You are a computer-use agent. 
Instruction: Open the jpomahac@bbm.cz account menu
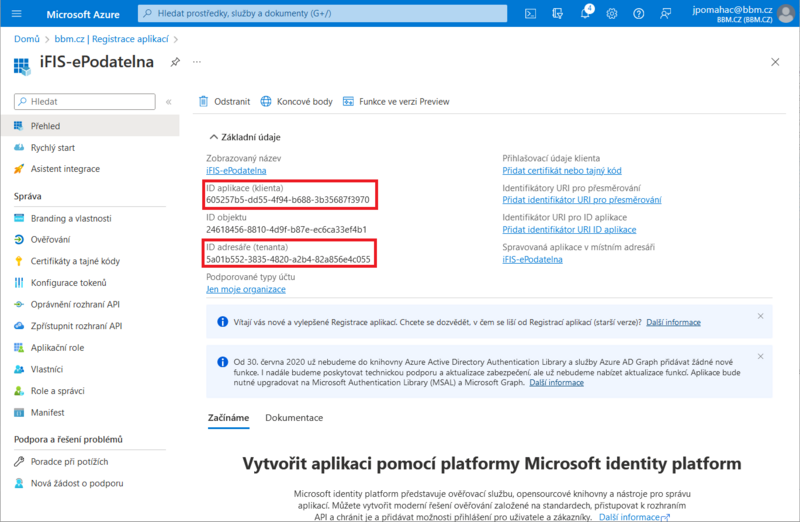(742, 14)
